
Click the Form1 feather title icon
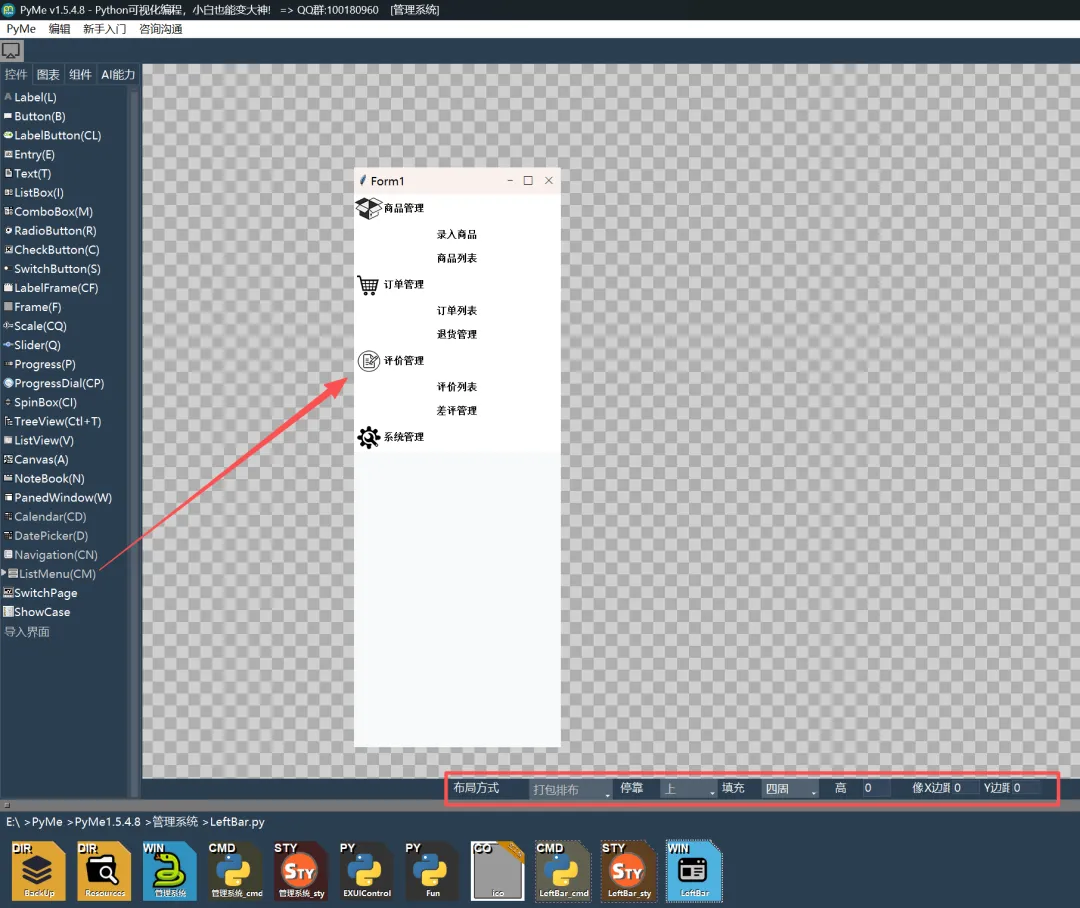[x=363, y=180]
